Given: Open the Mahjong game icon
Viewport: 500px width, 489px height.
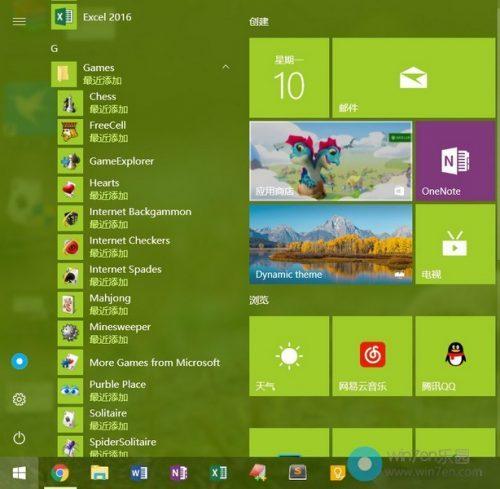Looking at the screenshot, I should tap(70, 305).
